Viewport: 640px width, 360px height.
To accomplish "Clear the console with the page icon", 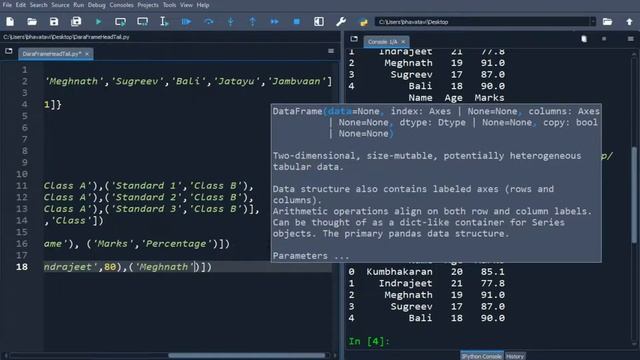I will coord(584,39).
